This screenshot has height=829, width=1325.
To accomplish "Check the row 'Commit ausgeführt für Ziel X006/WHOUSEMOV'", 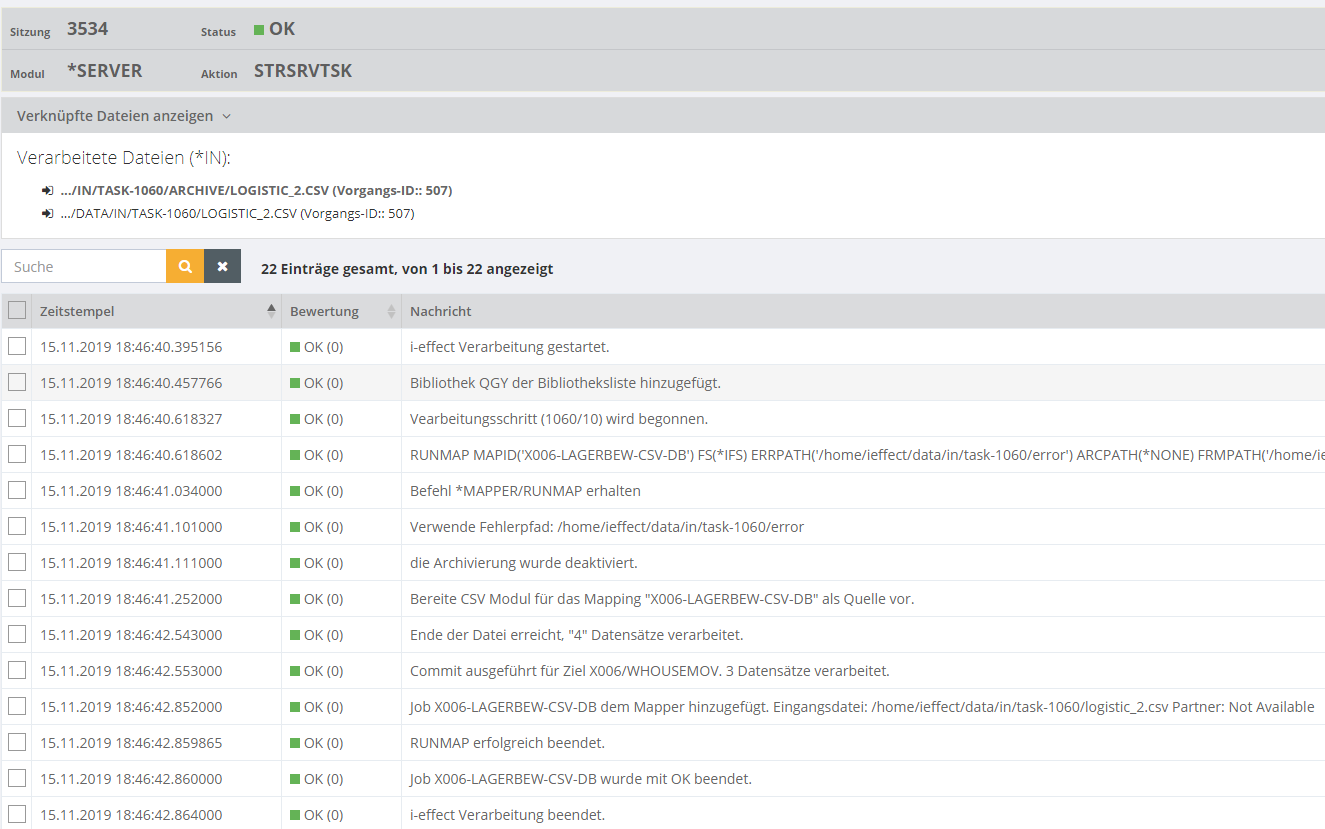I will [17, 670].
